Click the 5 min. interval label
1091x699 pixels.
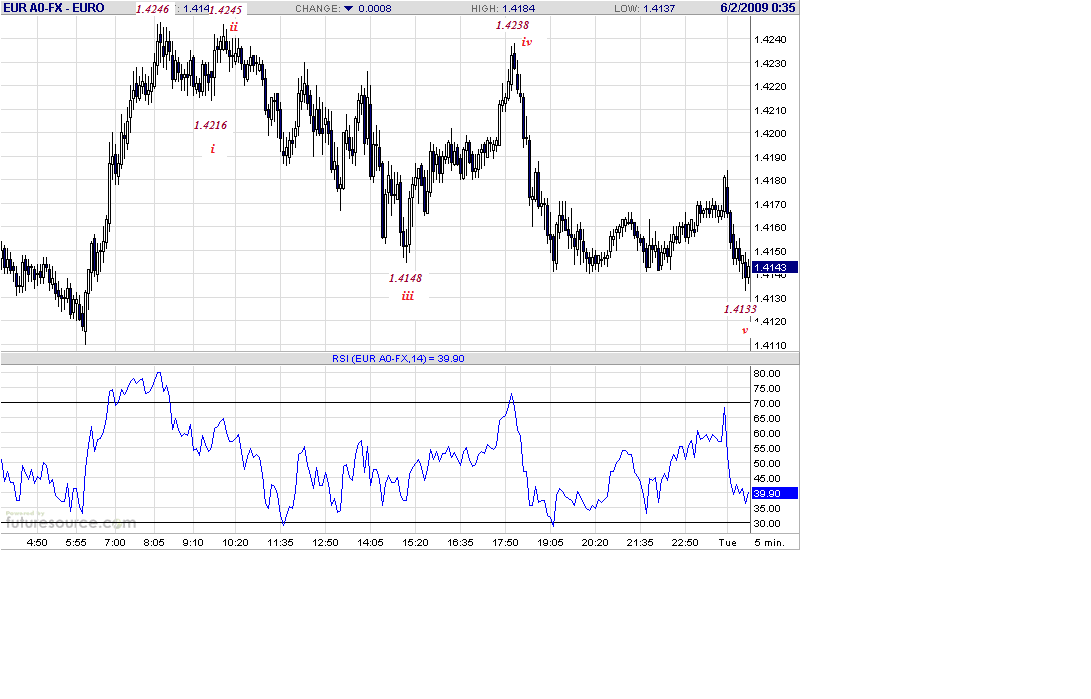pos(769,543)
